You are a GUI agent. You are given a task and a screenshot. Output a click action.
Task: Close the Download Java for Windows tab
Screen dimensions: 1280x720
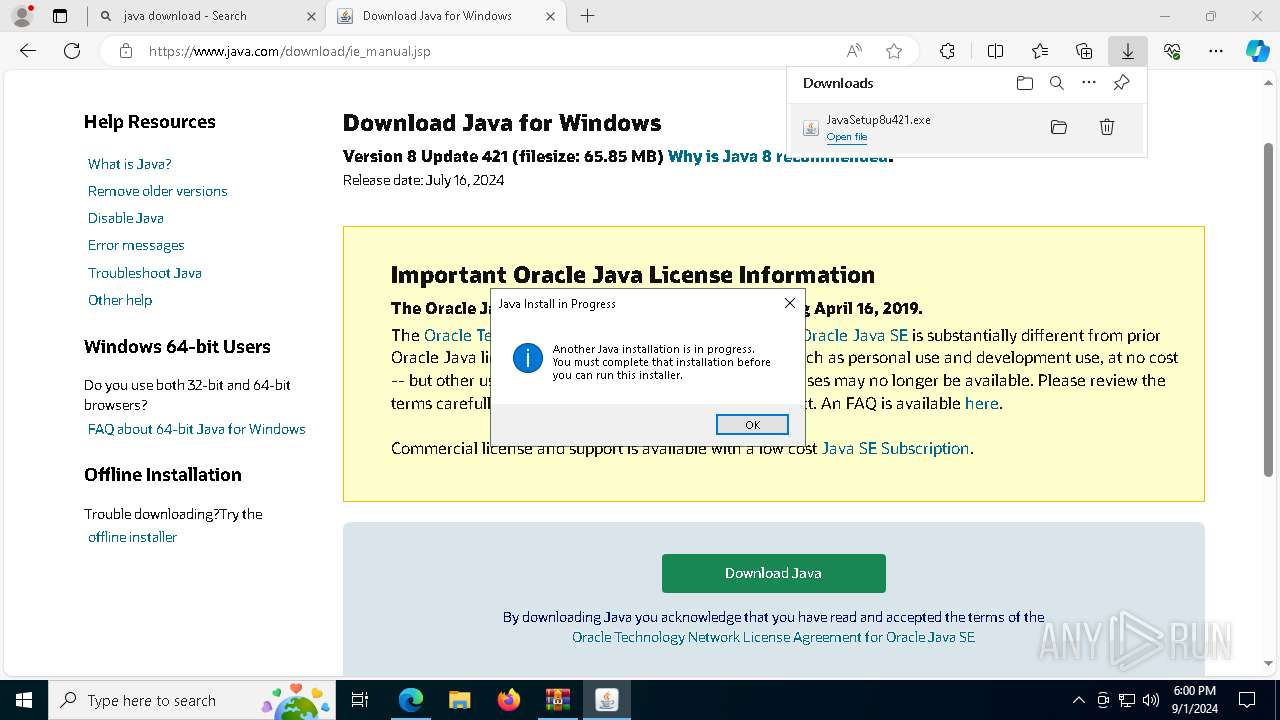[551, 16]
